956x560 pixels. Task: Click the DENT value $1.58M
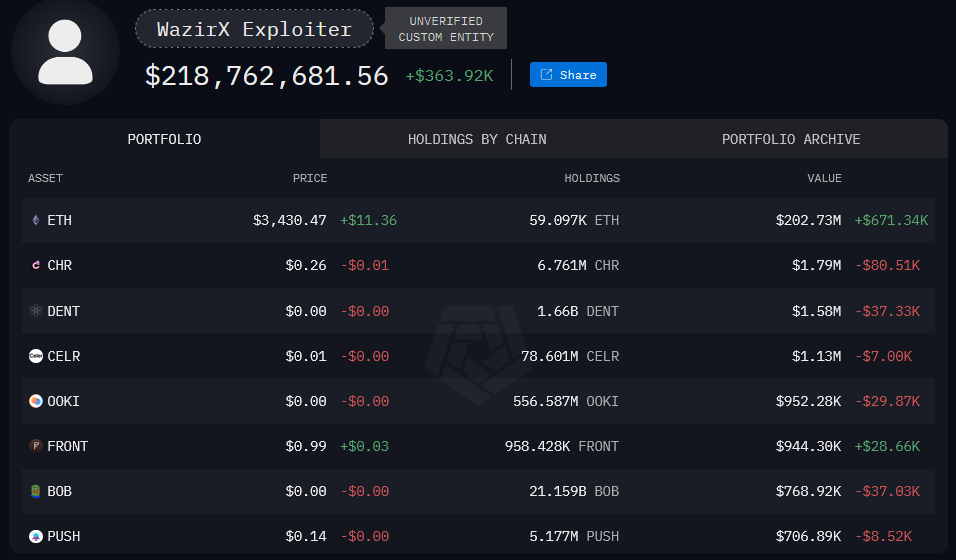(816, 311)
